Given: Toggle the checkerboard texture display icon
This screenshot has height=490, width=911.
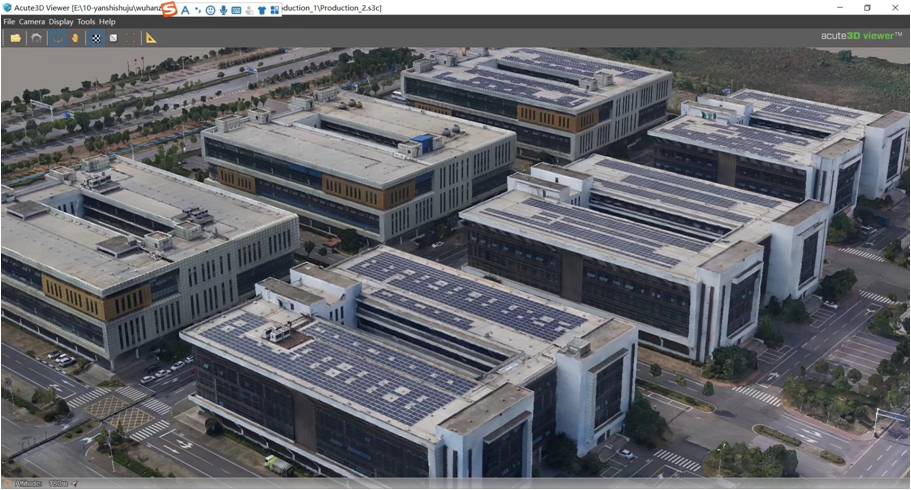Looking at the screenshot, I should click(x=96, y=38).
